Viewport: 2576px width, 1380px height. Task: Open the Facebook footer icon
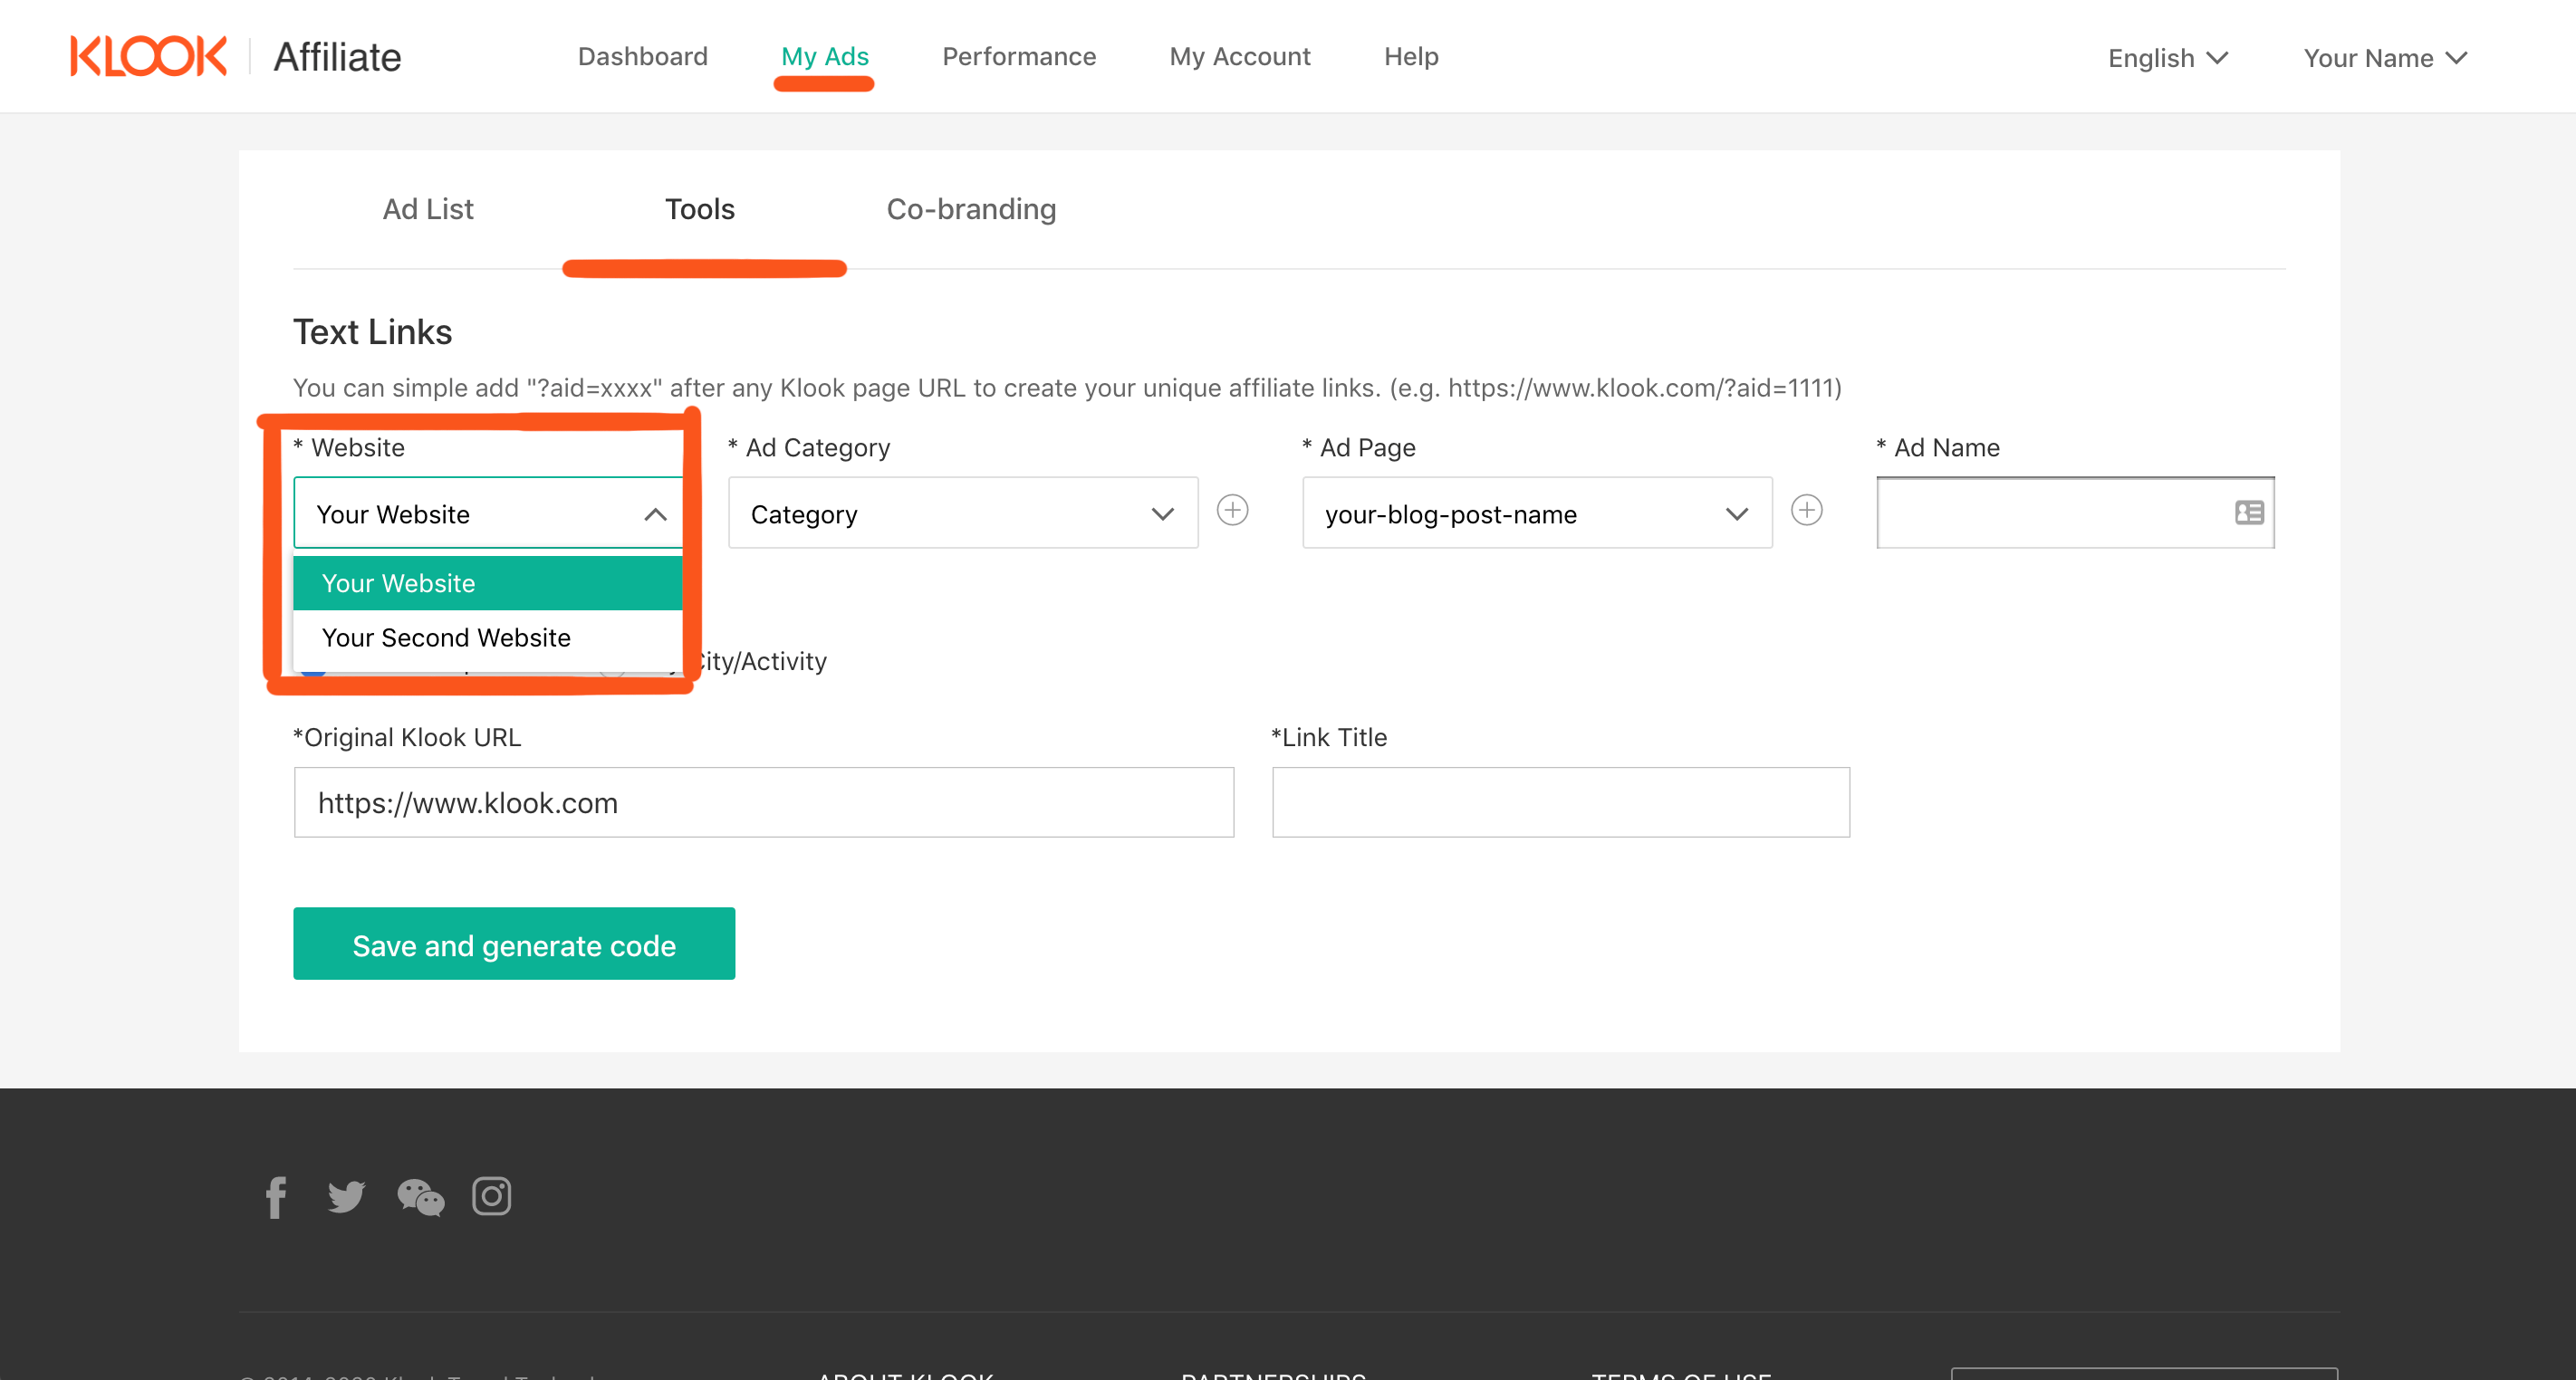(x=276, y=1197)
